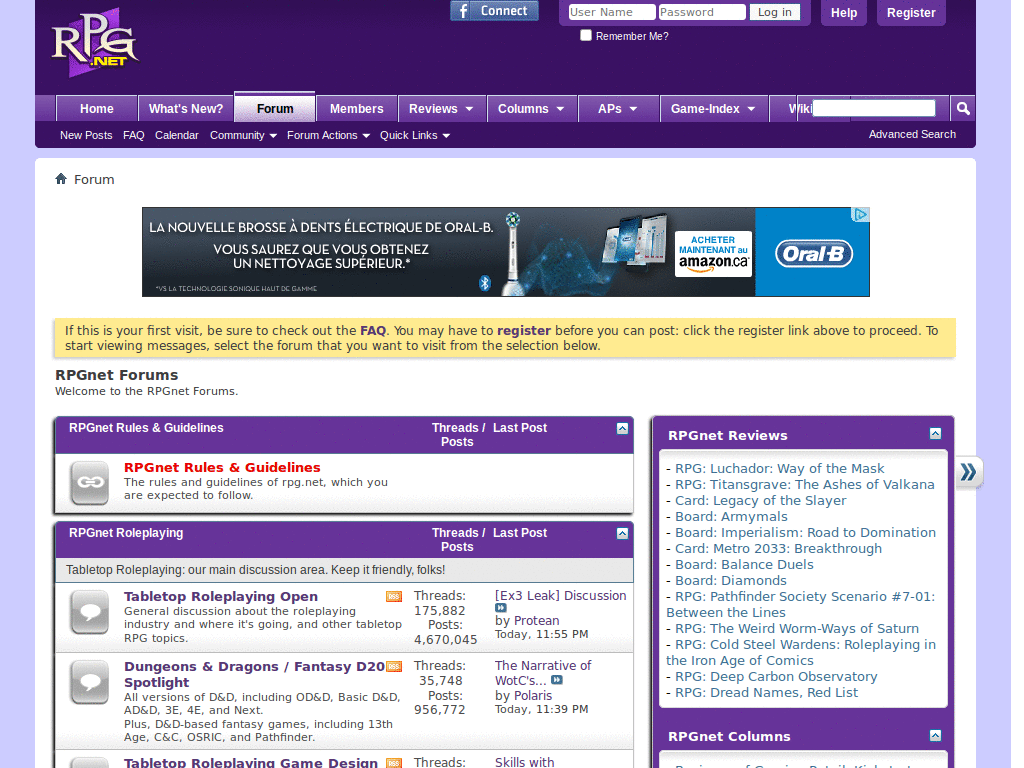Open RSS feed for Dungeons & Dragons forum

pos(394,667)
